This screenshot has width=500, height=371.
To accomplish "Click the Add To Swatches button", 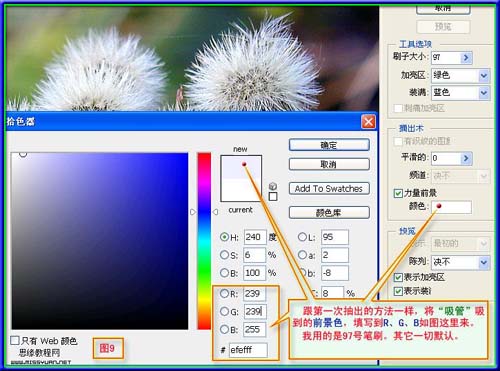I will coord(329,188).
